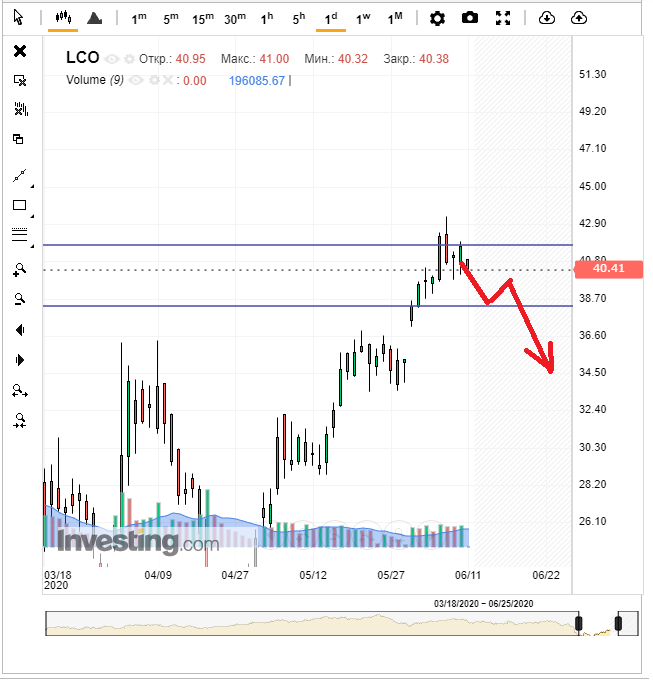The height and width of the screenshot is (698, 653).
Task: Open the candlestick chart style selector
Action: 63,18
